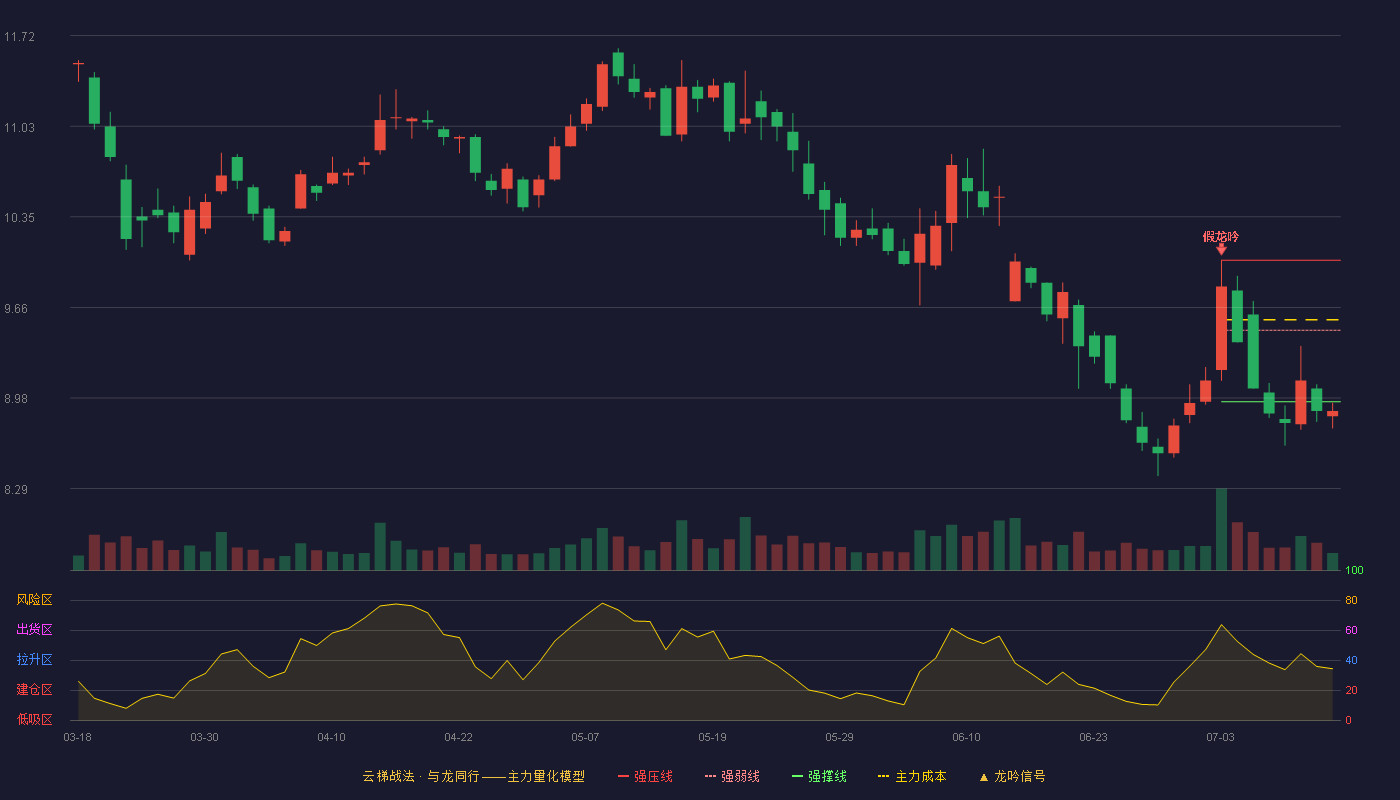Image resolution: width=1400 pixels, height=800 pixels.
Task: Click the green 100 indicator scale value
Action: point(1354,570)
